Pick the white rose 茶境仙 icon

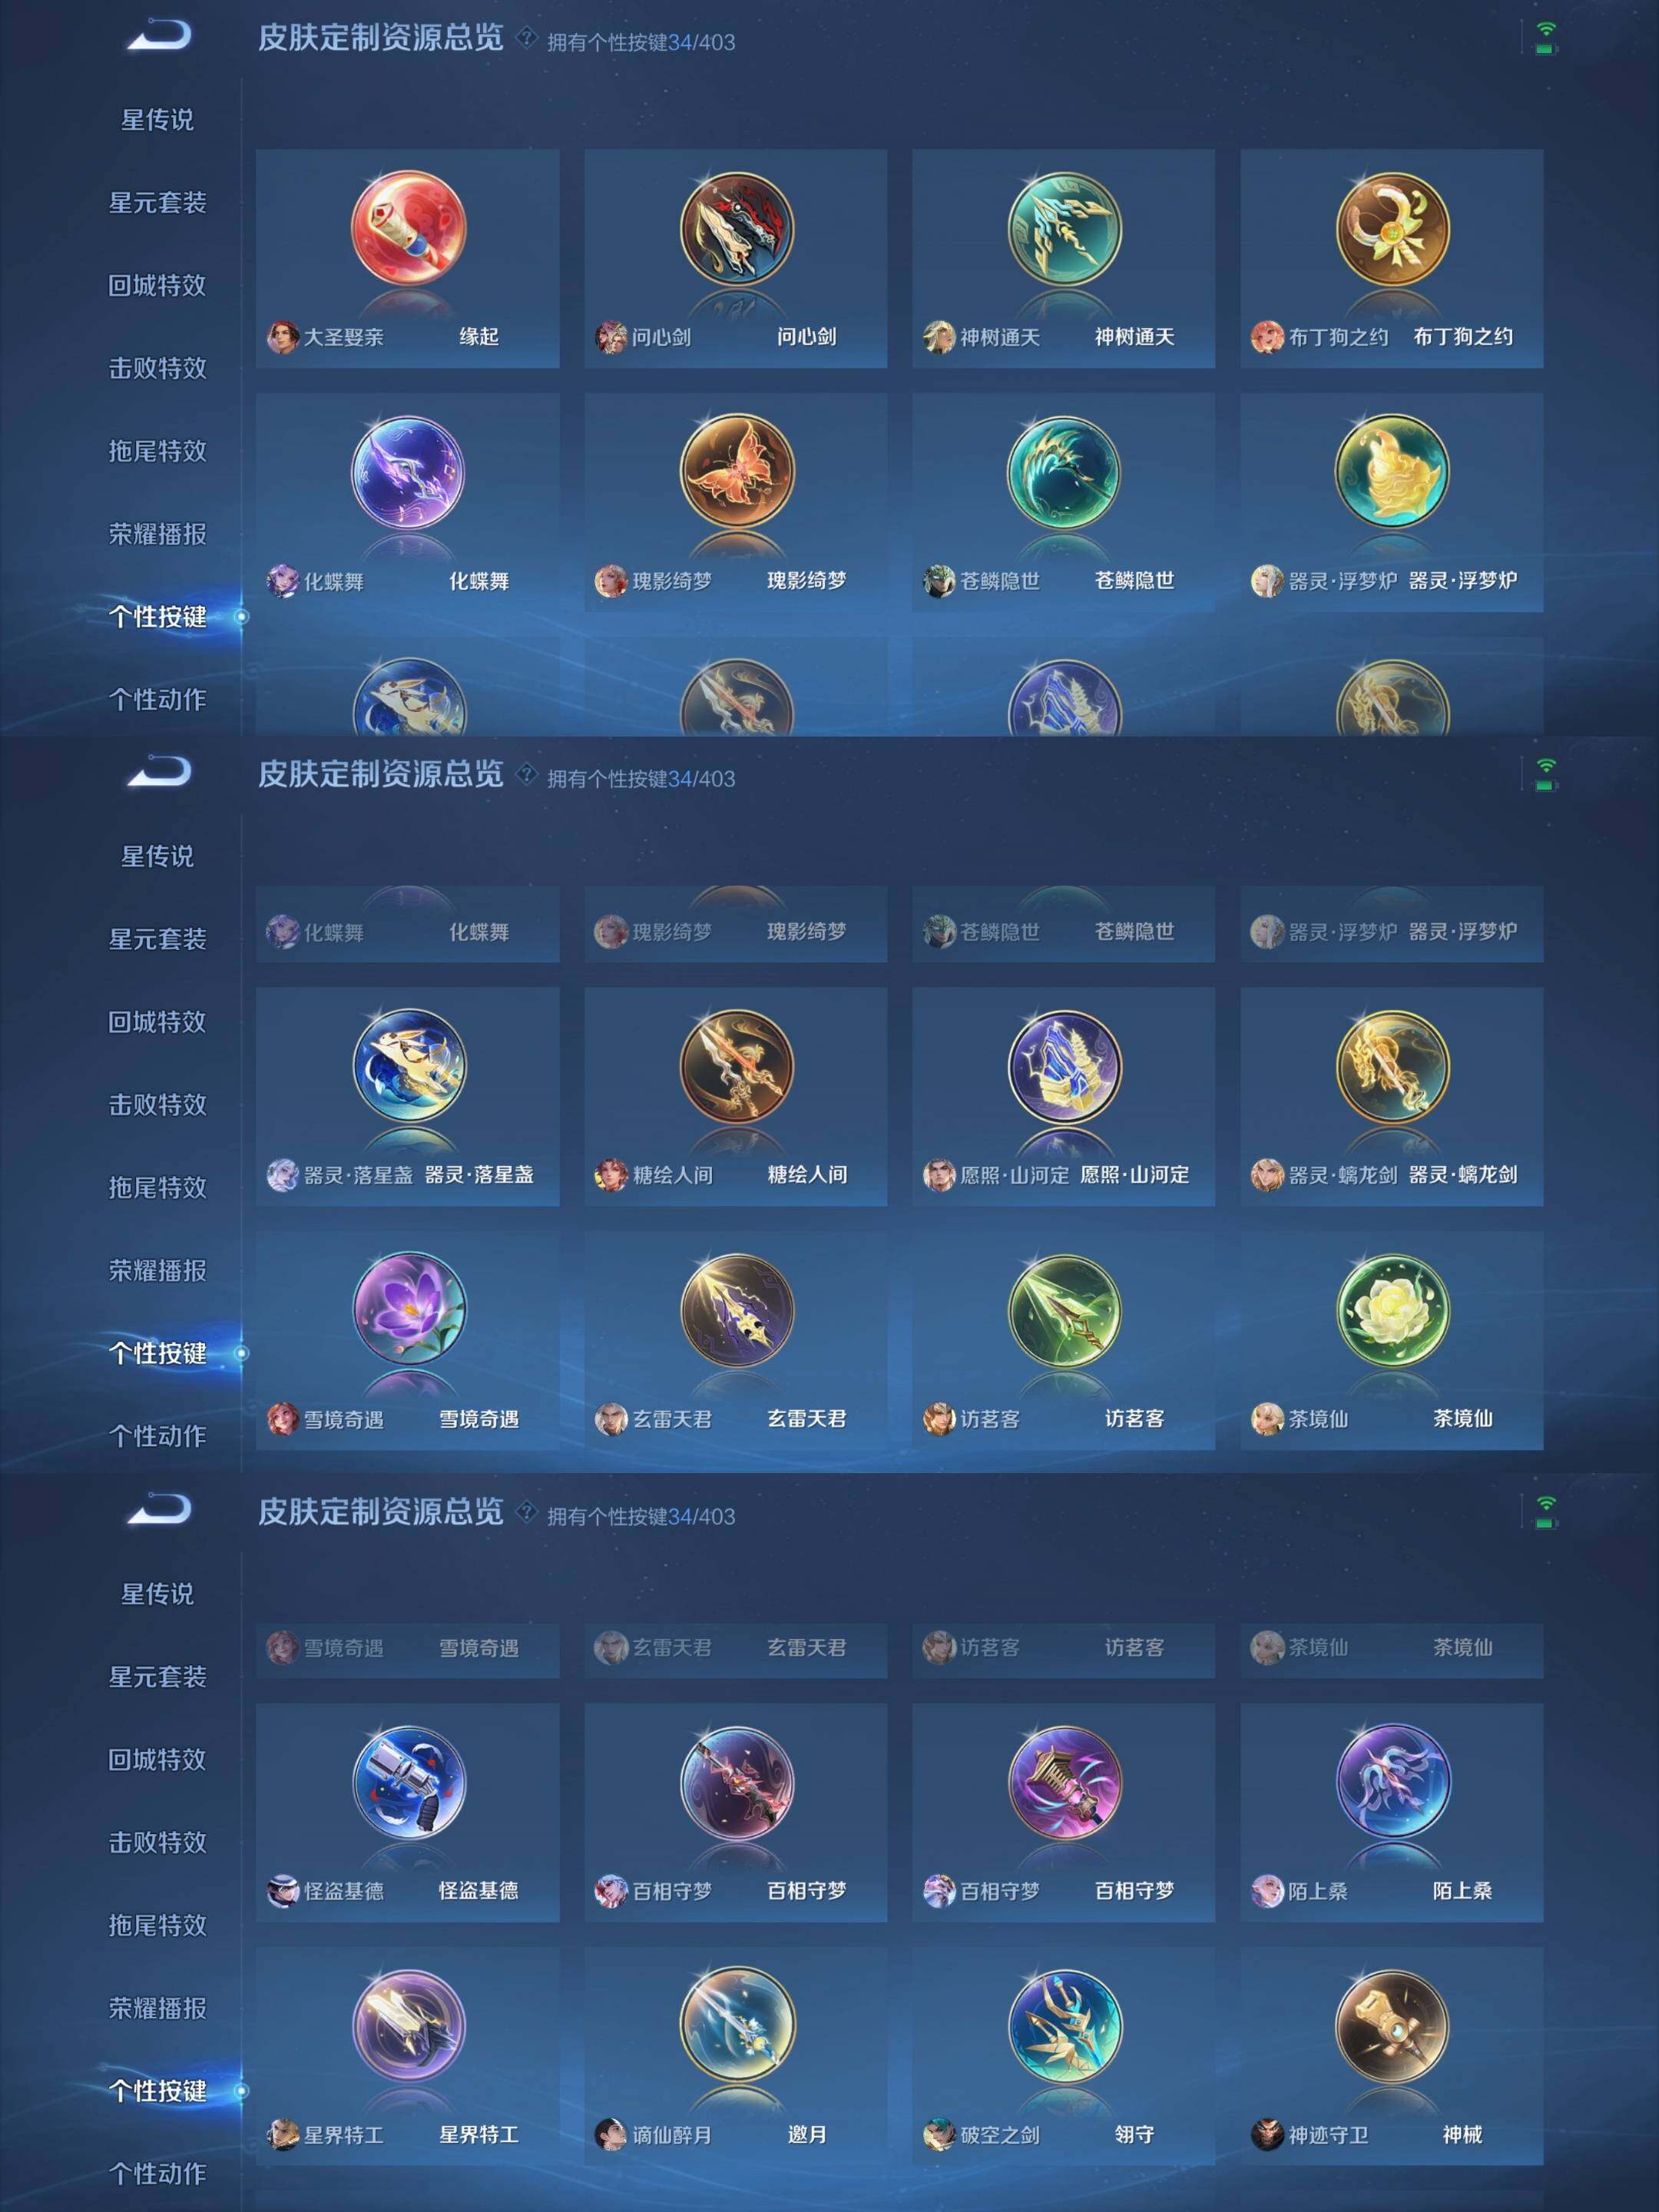pyautogui.click(x=1392, y=1308)
